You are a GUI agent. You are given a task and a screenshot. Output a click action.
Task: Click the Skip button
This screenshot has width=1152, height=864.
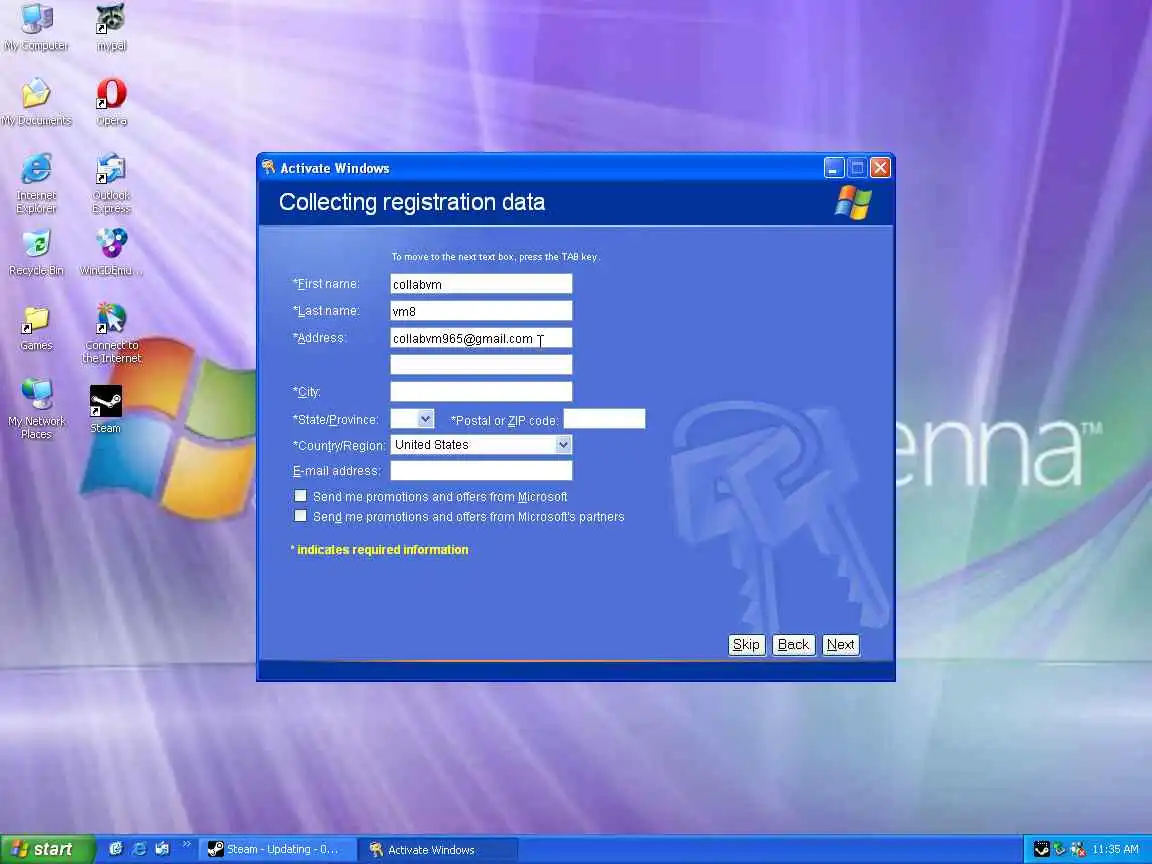tap(746, 644)
